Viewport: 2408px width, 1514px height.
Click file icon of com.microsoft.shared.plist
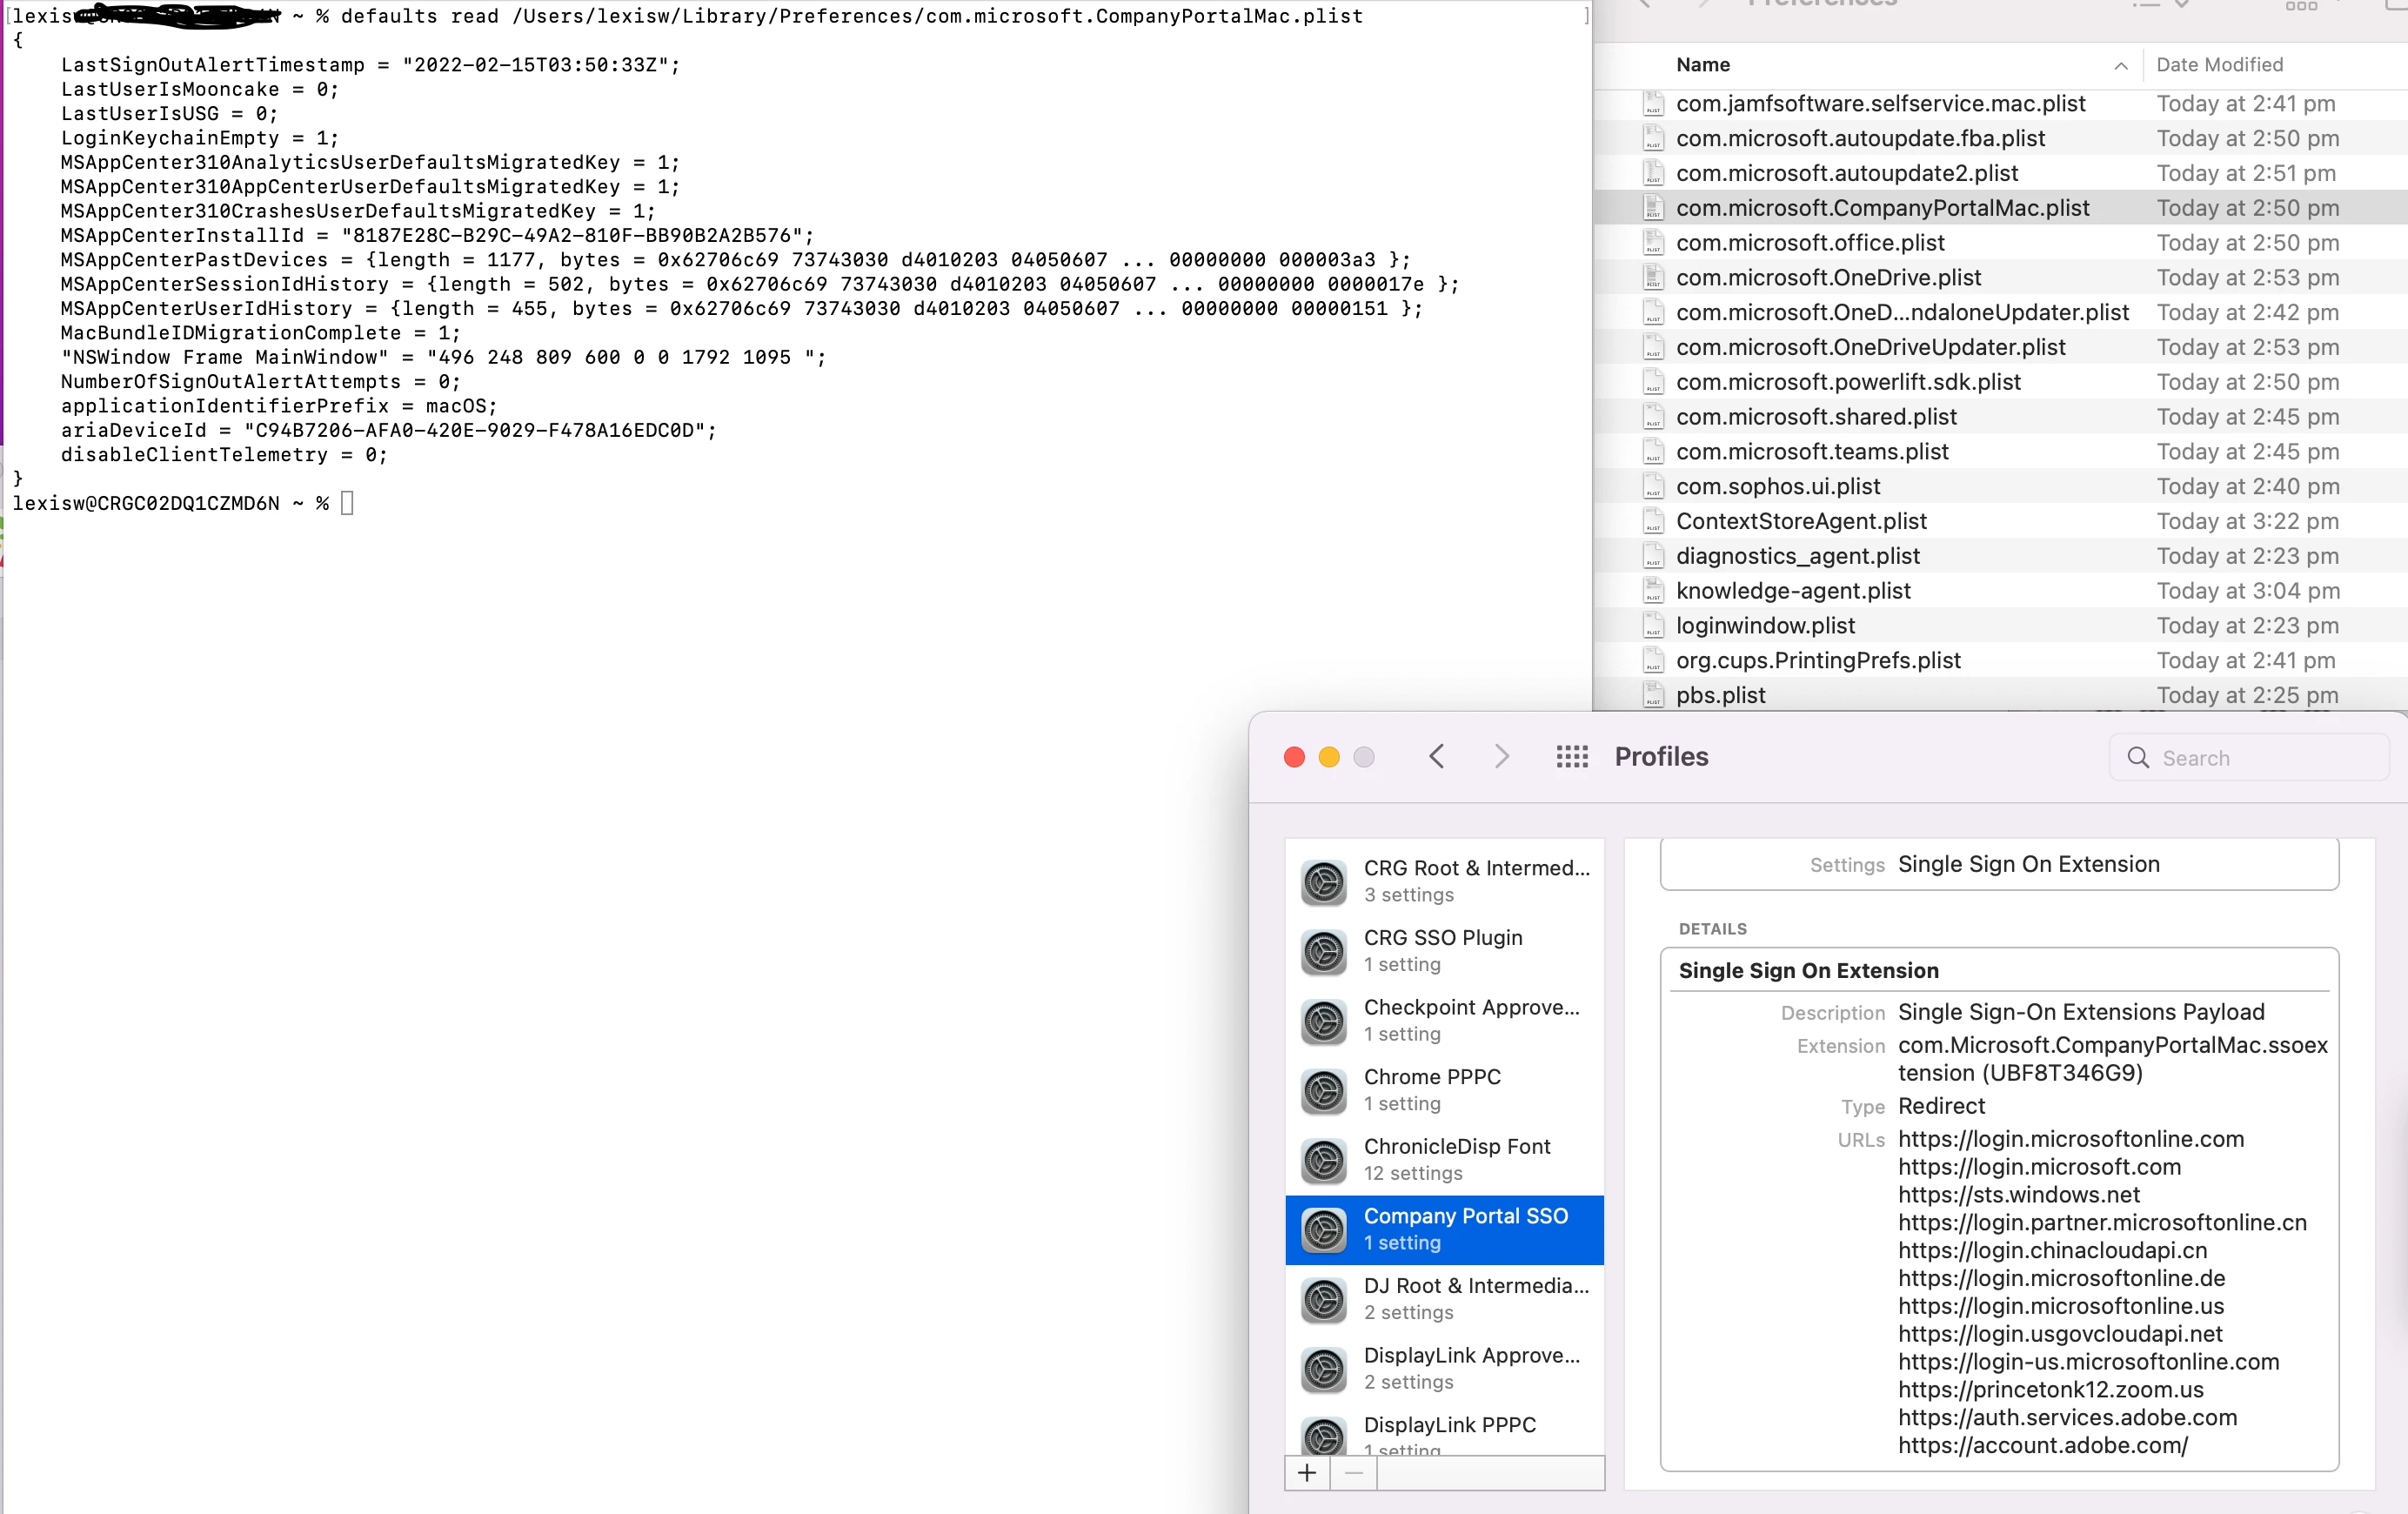tap(1653, 417)
